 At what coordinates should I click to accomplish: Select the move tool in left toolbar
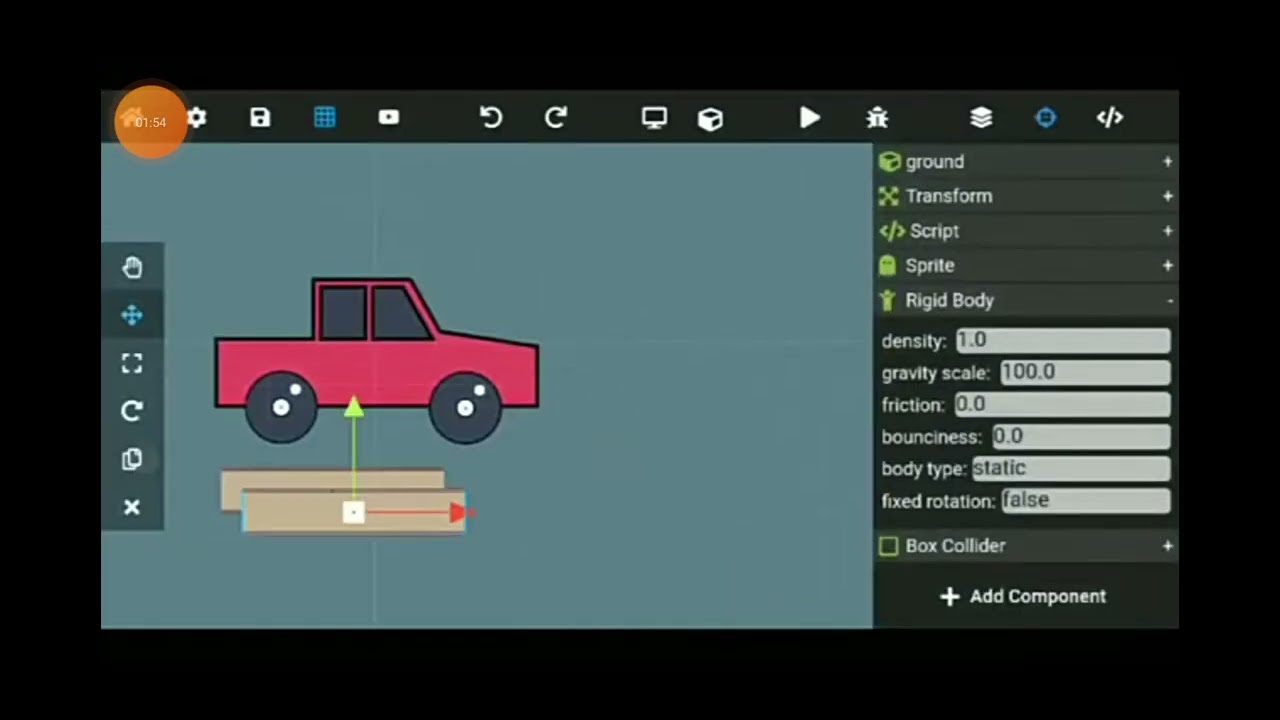point(132,316)
